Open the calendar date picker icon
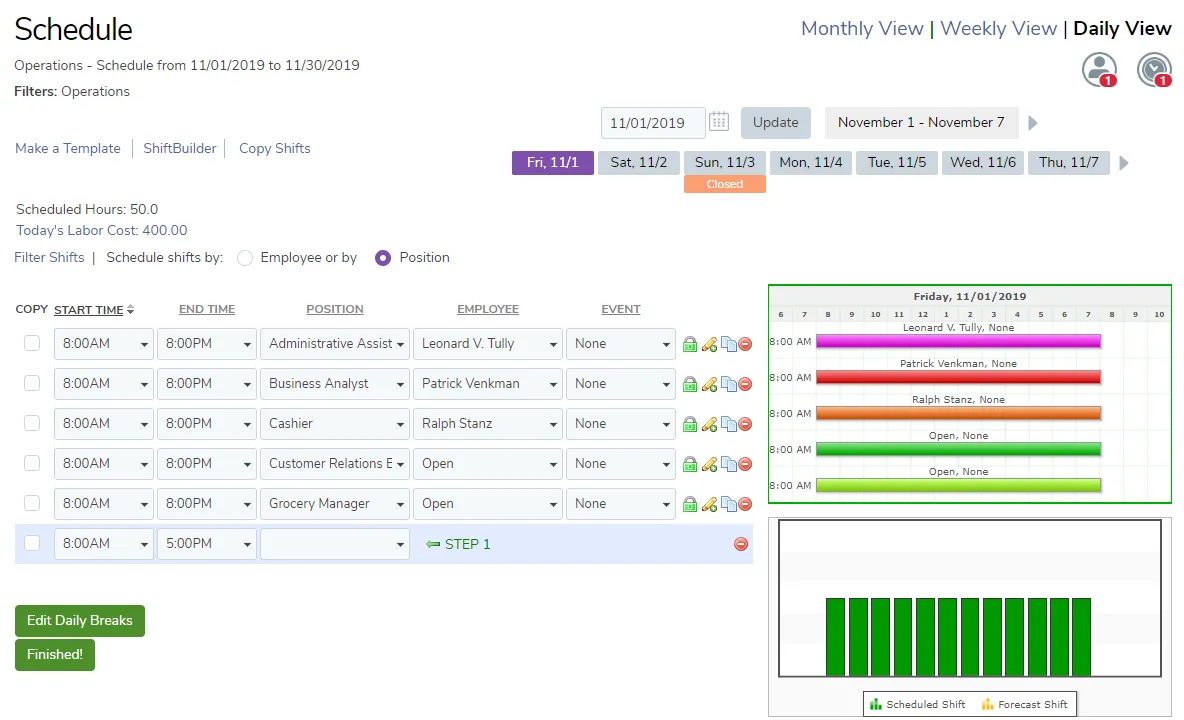1184x720 pixels. pos(719,122)
